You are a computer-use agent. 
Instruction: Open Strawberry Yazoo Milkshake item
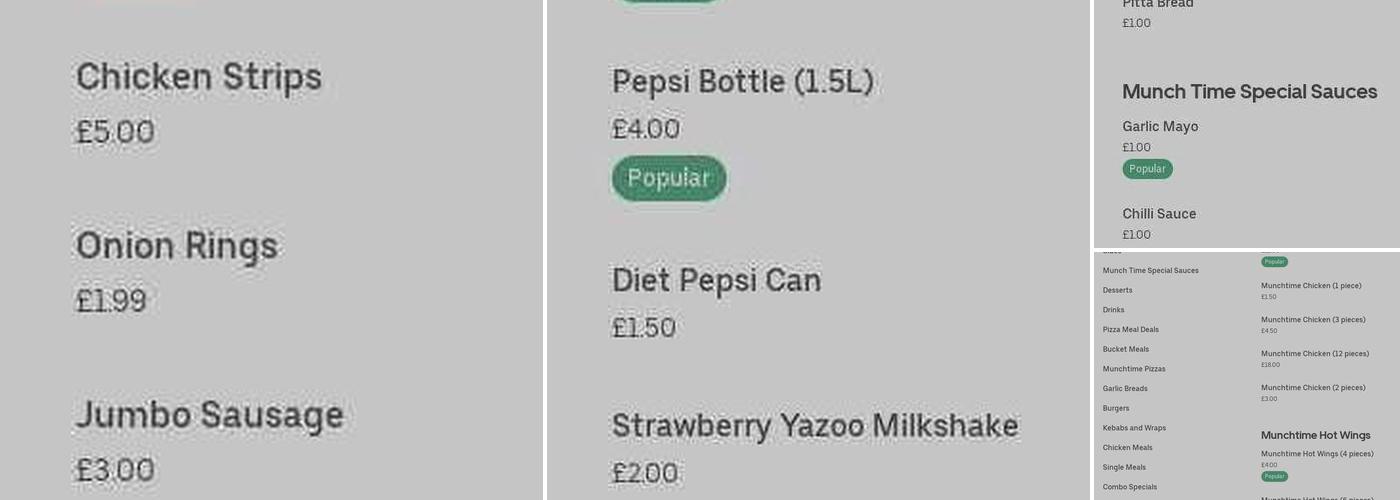click(x=814, y=427)
